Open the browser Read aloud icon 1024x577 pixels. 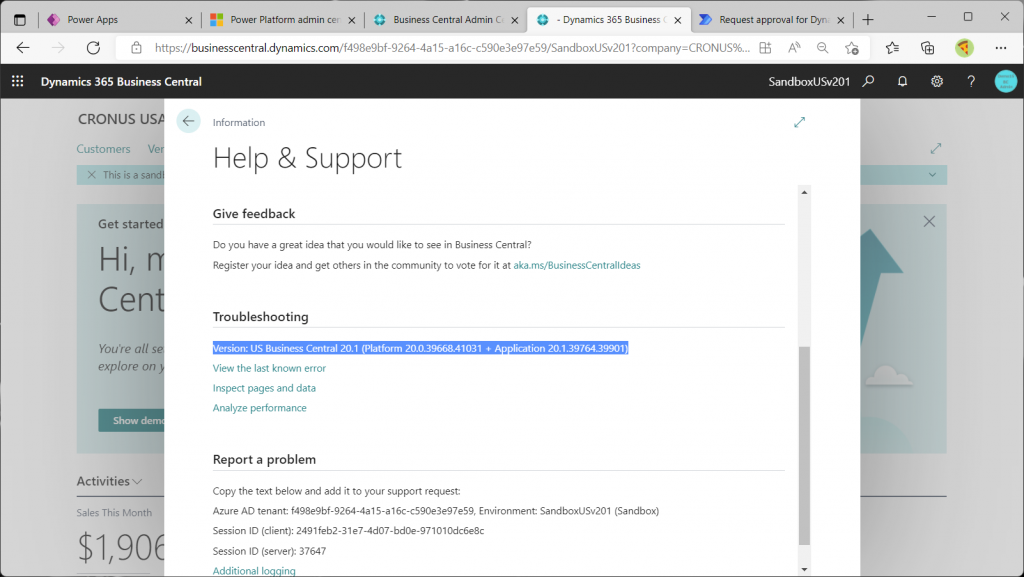click(x=794, y=48)
